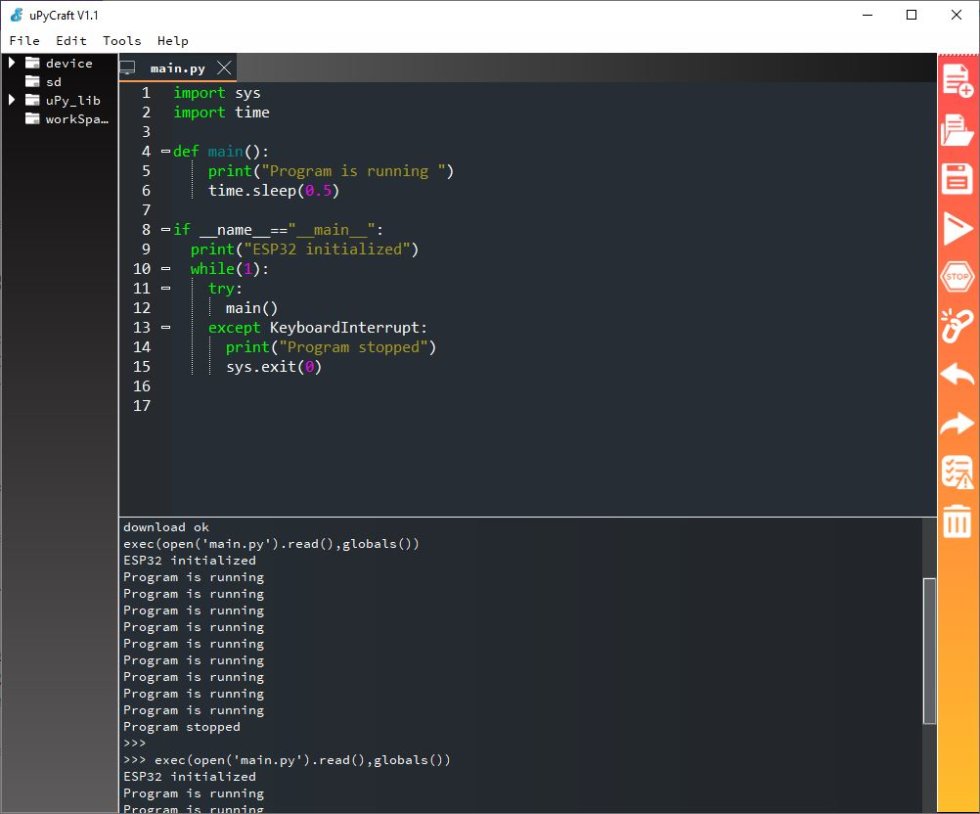980x814 pixels.
Task: Click the New file icon in right toolbar
Action: click(957, 80)
